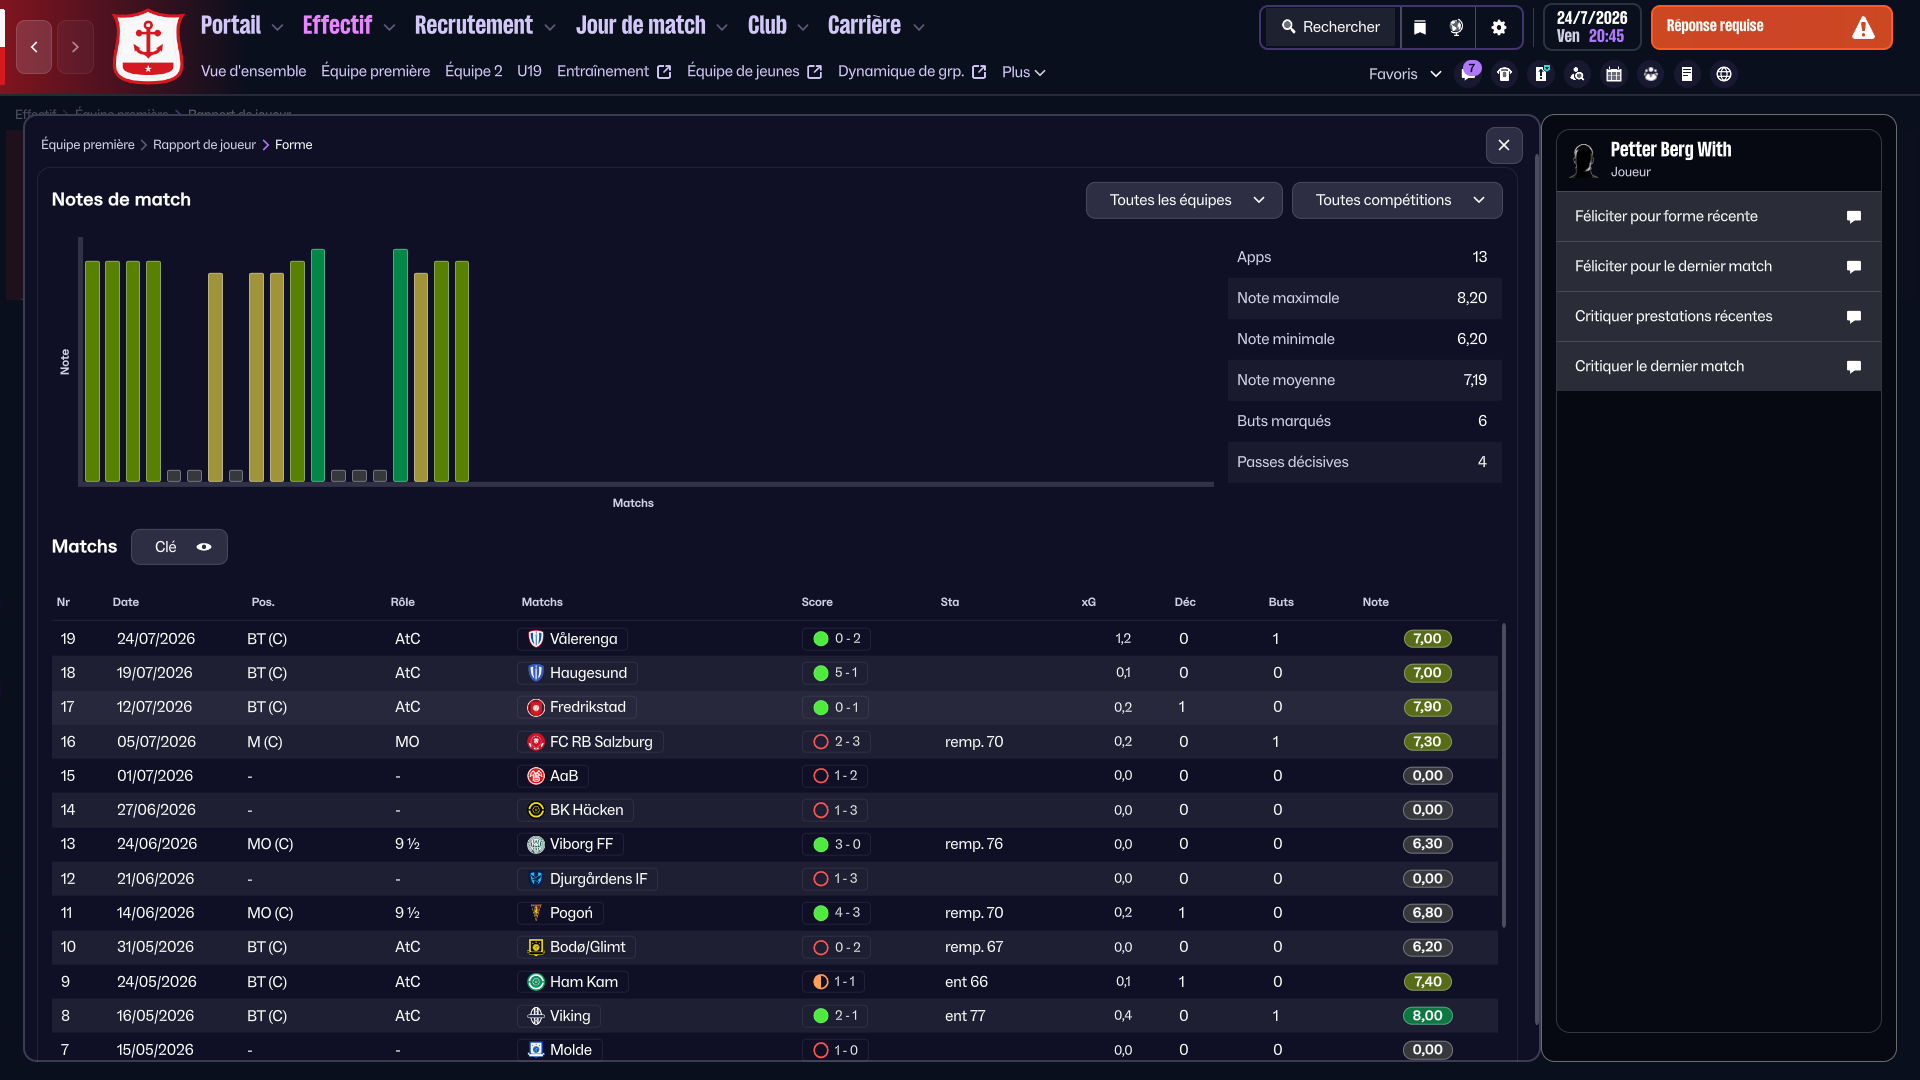The image size is (1920, 1080).
Task: Toggle the Clé key visibility eye
Action: tap(204, 547)
